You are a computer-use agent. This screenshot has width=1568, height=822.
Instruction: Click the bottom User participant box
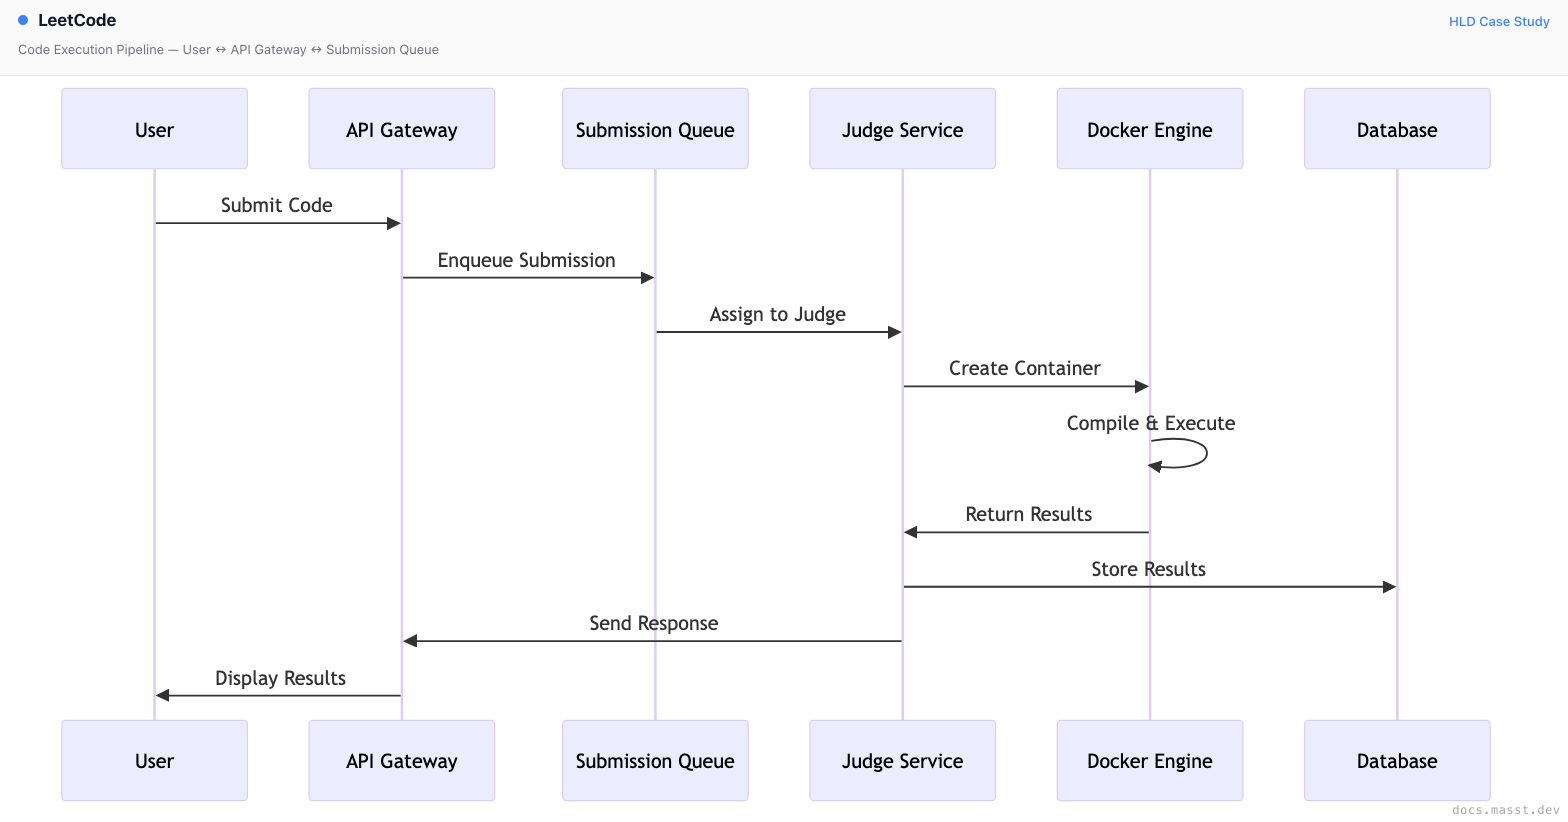154,761
